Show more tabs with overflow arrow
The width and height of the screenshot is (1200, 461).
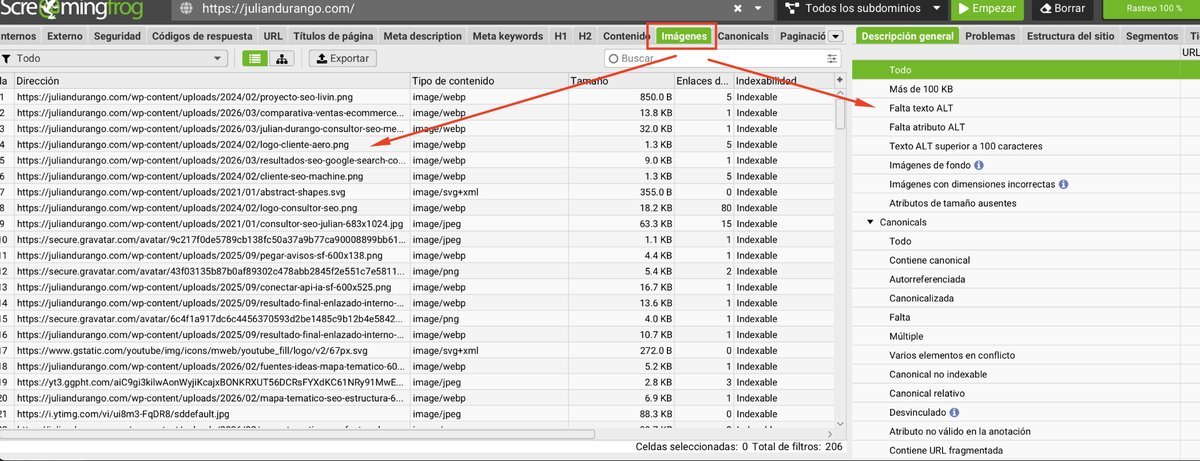[x=832, y=37]
